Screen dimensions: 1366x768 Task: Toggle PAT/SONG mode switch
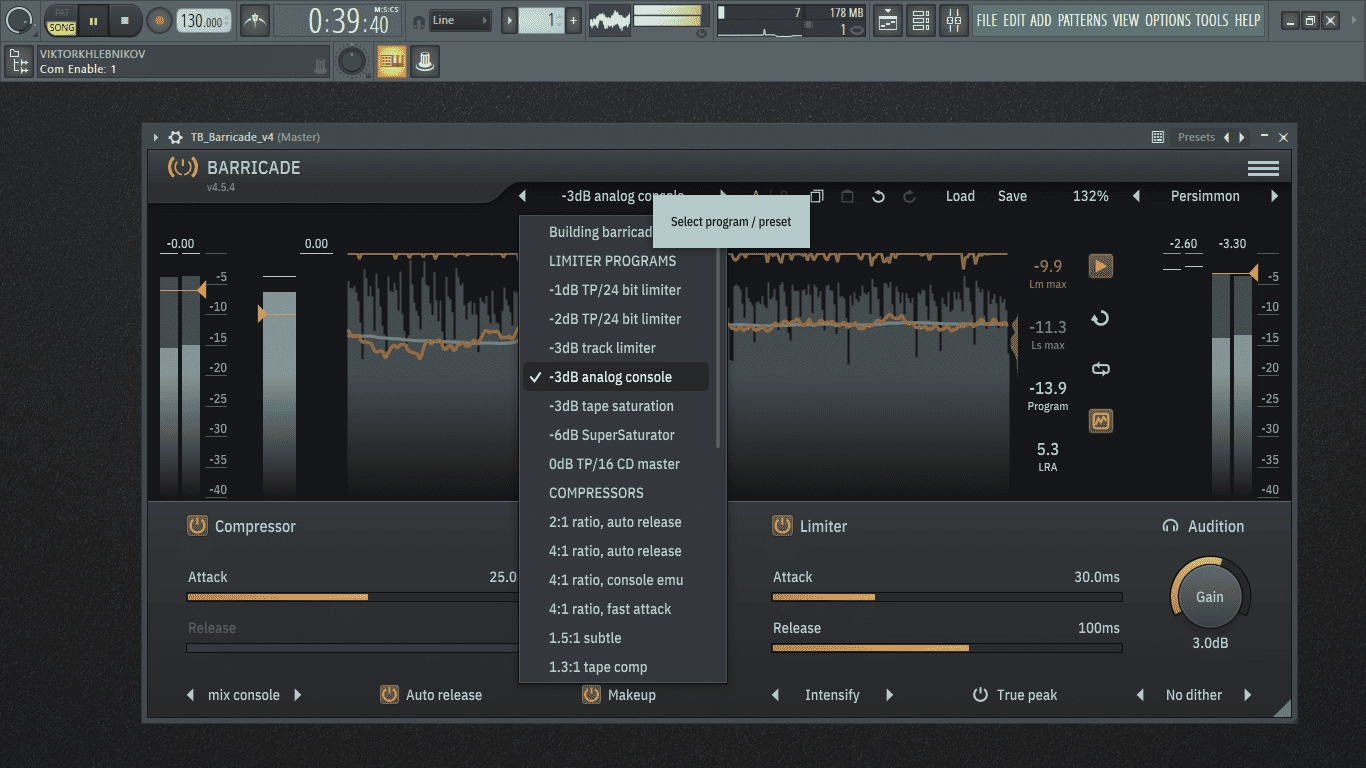click(x=62, y=20)
